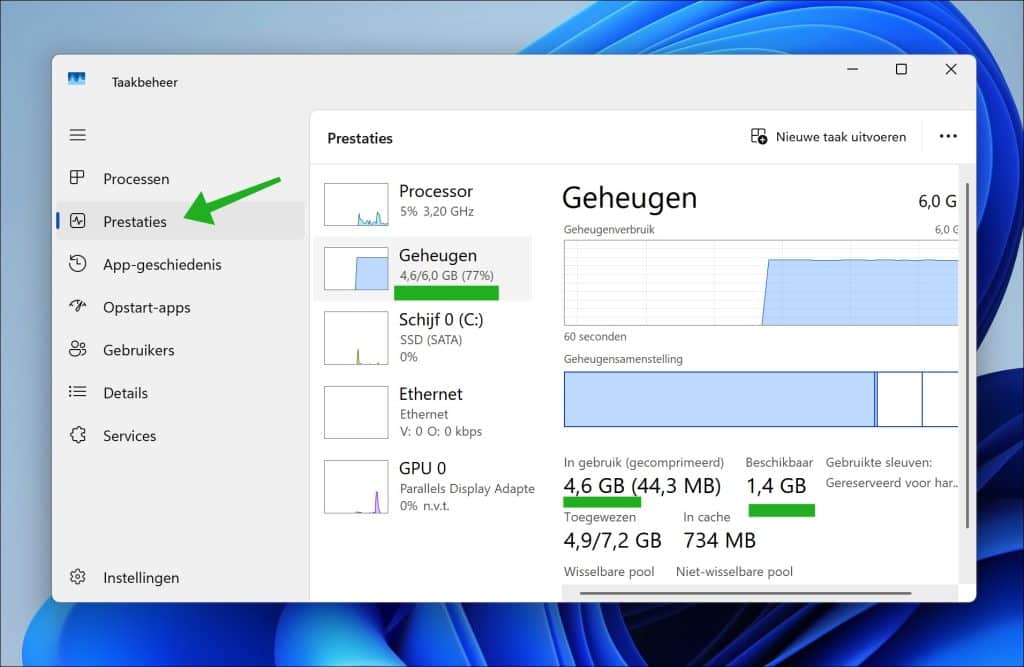Click the "734 MB" In cache value
This screenshot has height=667, width=1024.
click(719, 540)
